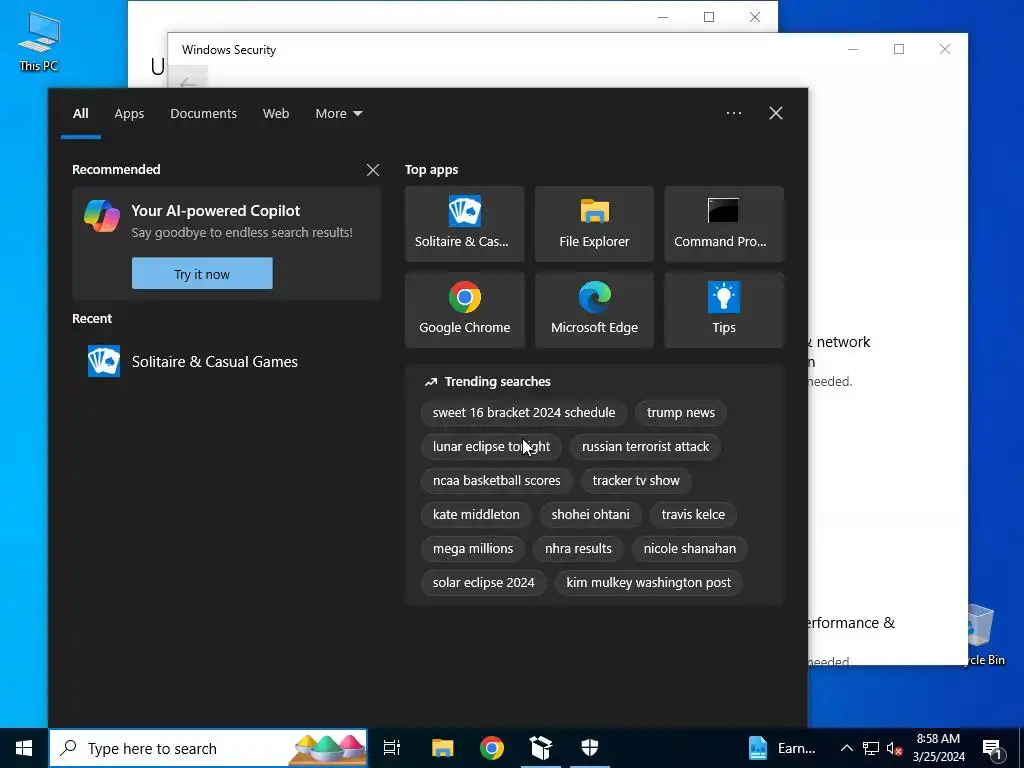Image resolution: width=1024 pixels, height=768 pixels.
Task: Click the muted volume icon in tray
Action: [894, 748]
